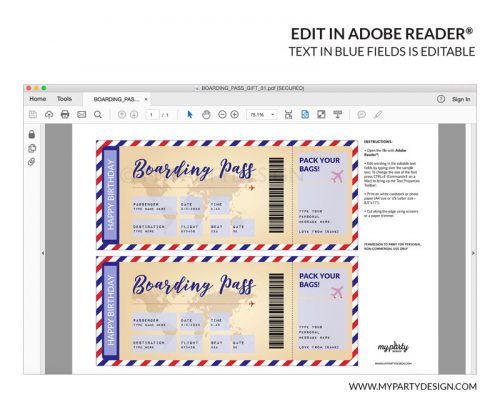Click Seat field on top ticket
The image size is (500, 398).
(x=219, y=228)
